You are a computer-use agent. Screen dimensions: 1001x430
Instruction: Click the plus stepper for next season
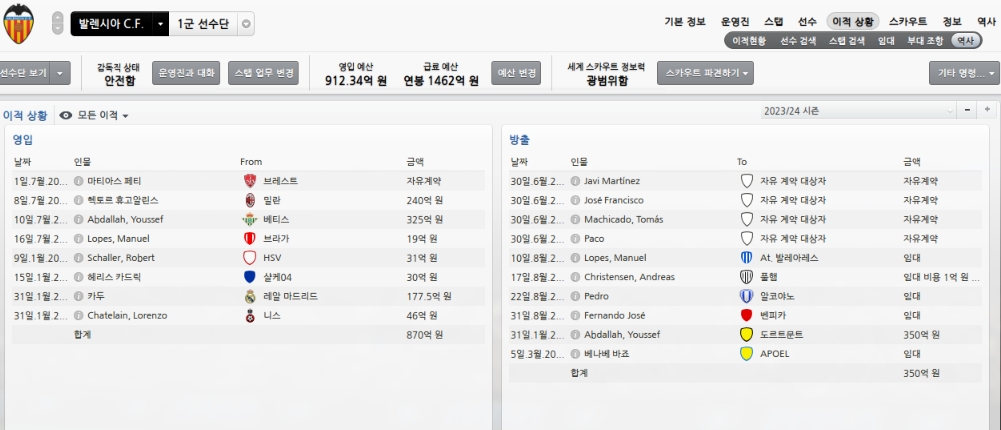coord(987,110)
